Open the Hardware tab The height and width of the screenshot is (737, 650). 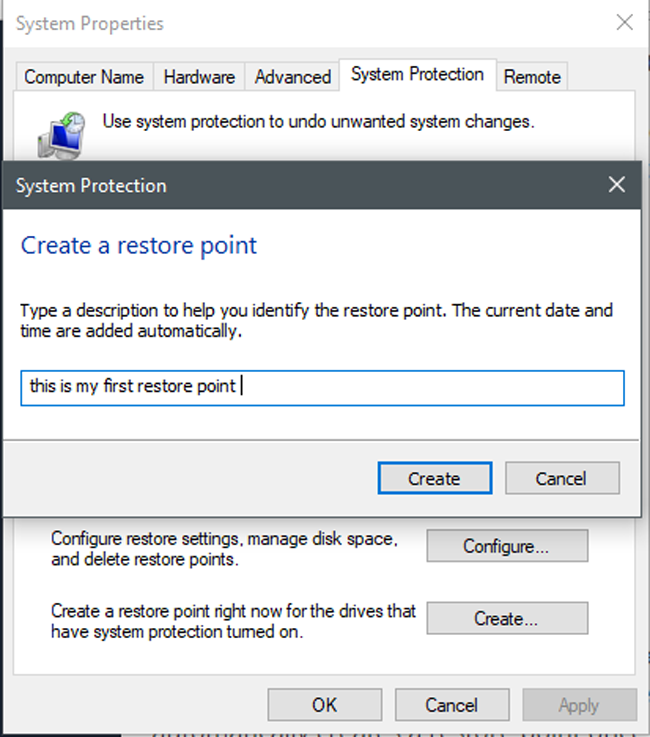click(x=199, y=77)
